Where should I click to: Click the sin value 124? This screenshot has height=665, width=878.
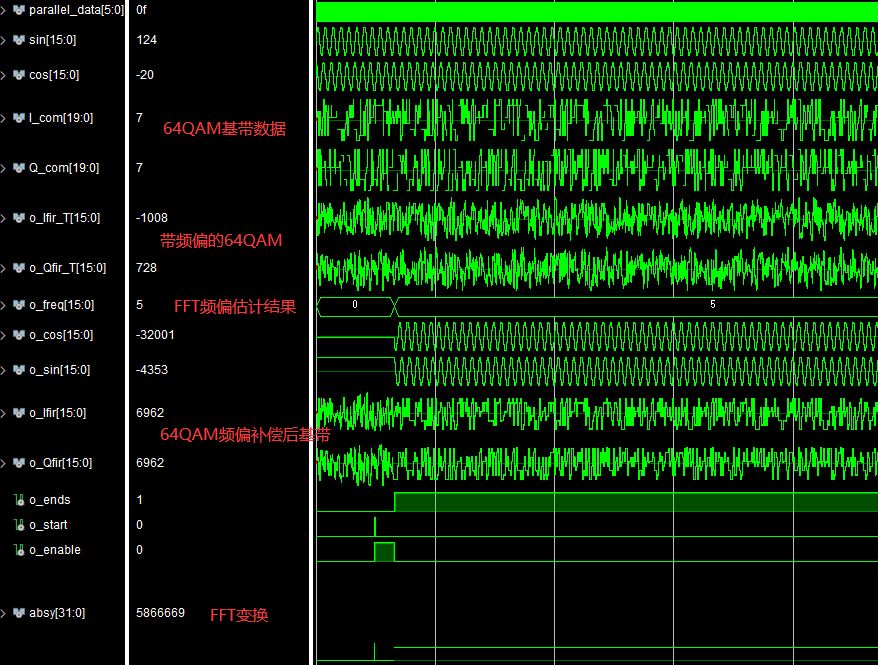[x=146, y=40]
